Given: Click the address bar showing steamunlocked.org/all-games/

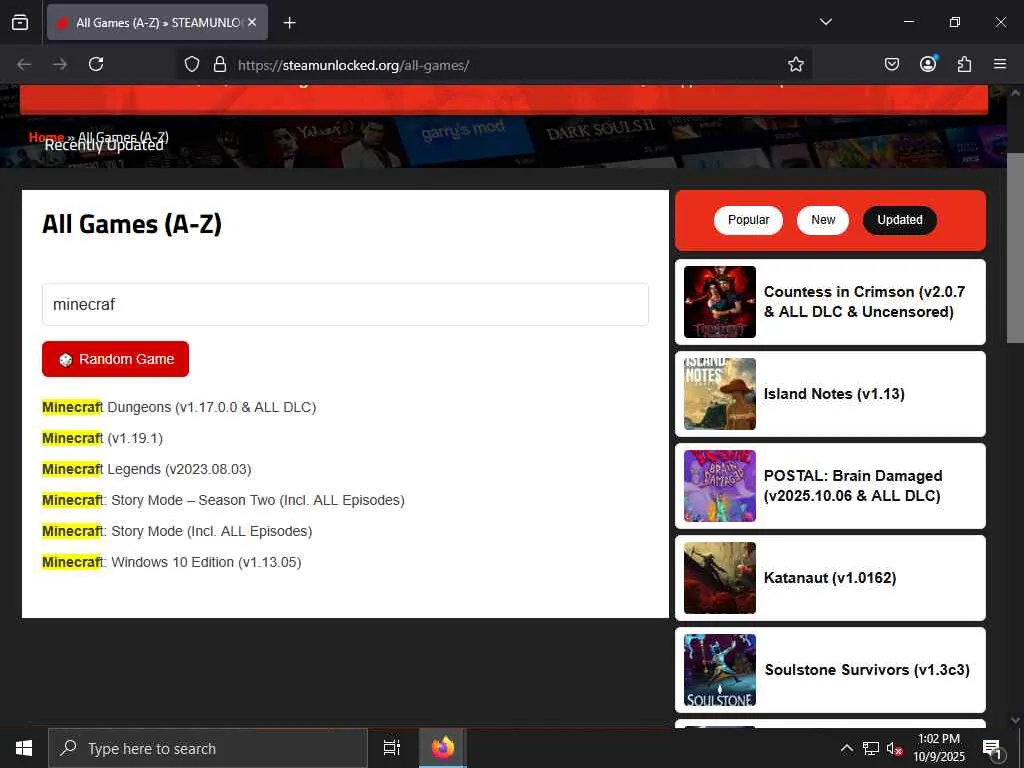Looking at the screenshot, I should [496, 65].
